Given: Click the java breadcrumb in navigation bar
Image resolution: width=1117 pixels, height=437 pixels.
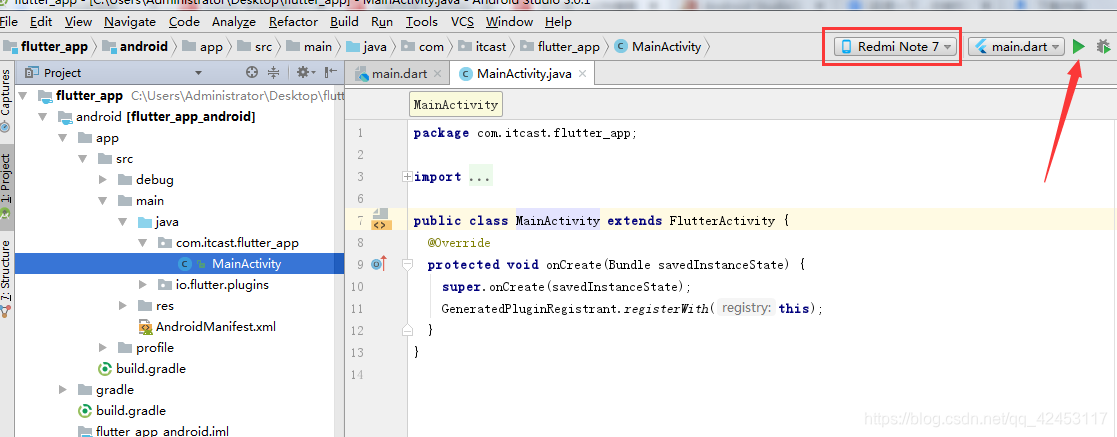Looking at the screenshot, I should click(369, 47).
